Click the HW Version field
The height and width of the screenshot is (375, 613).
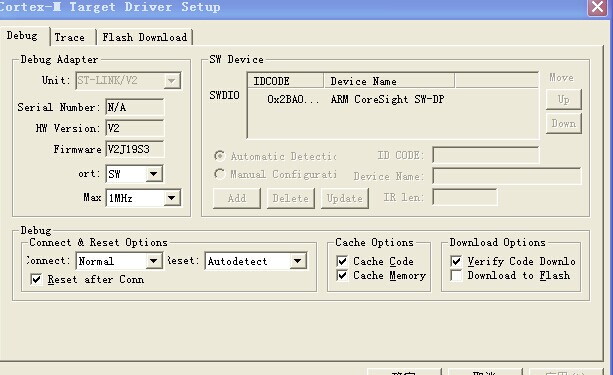(x=135, y=128)
